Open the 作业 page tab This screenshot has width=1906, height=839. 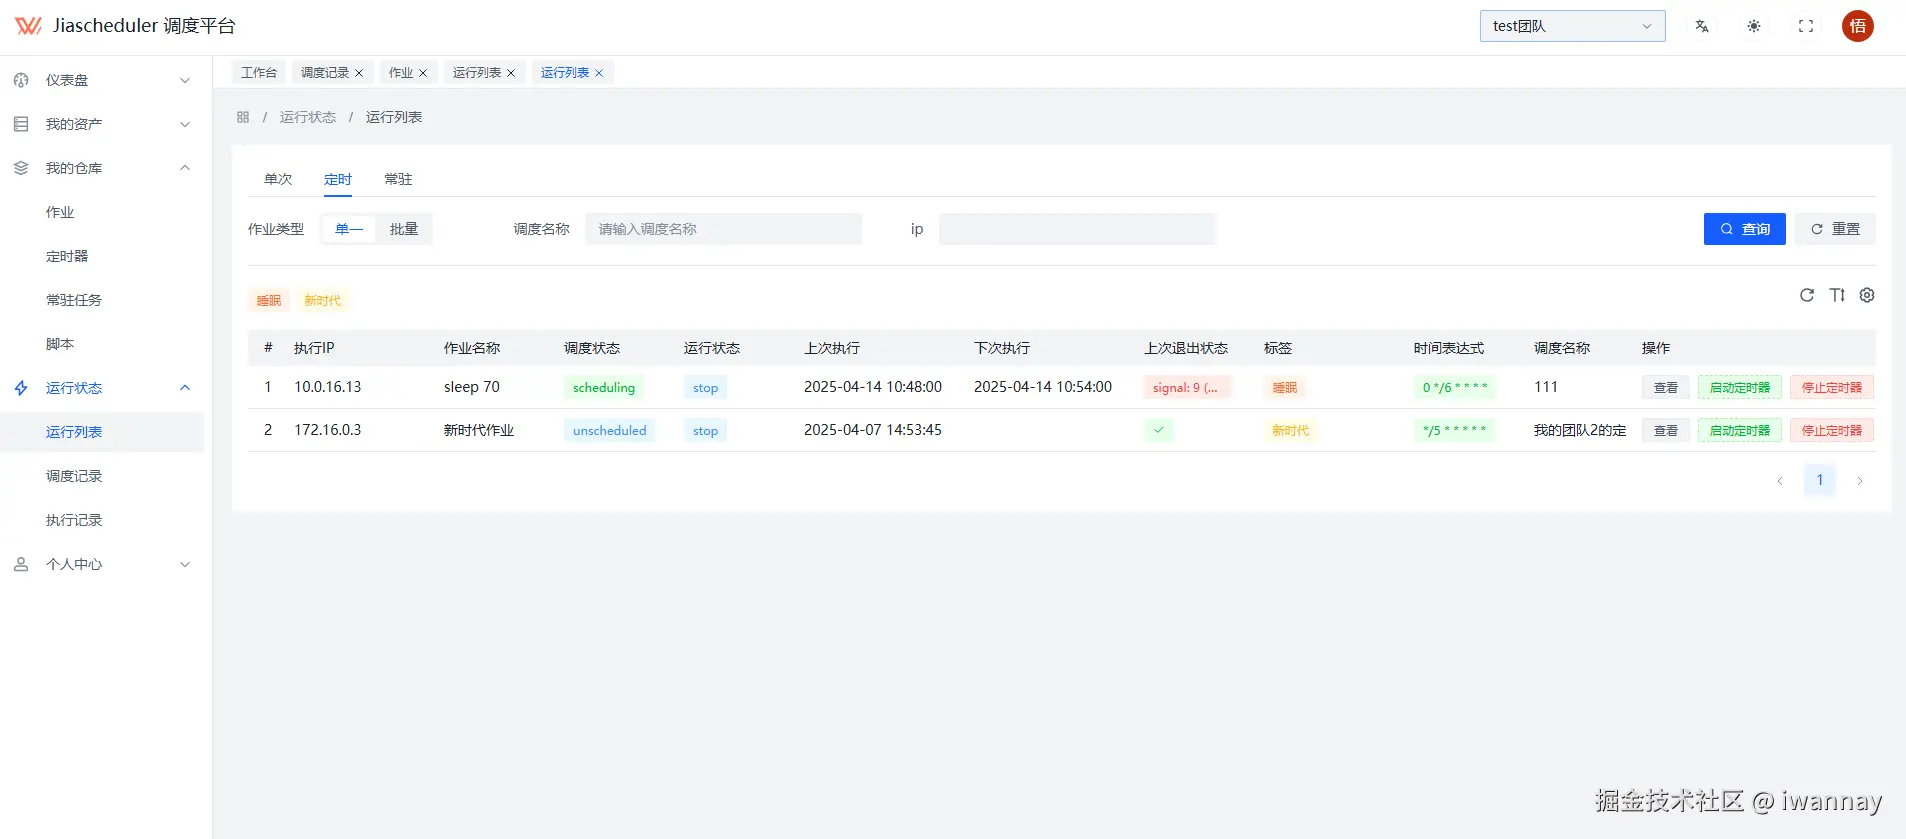coord(401,73)
